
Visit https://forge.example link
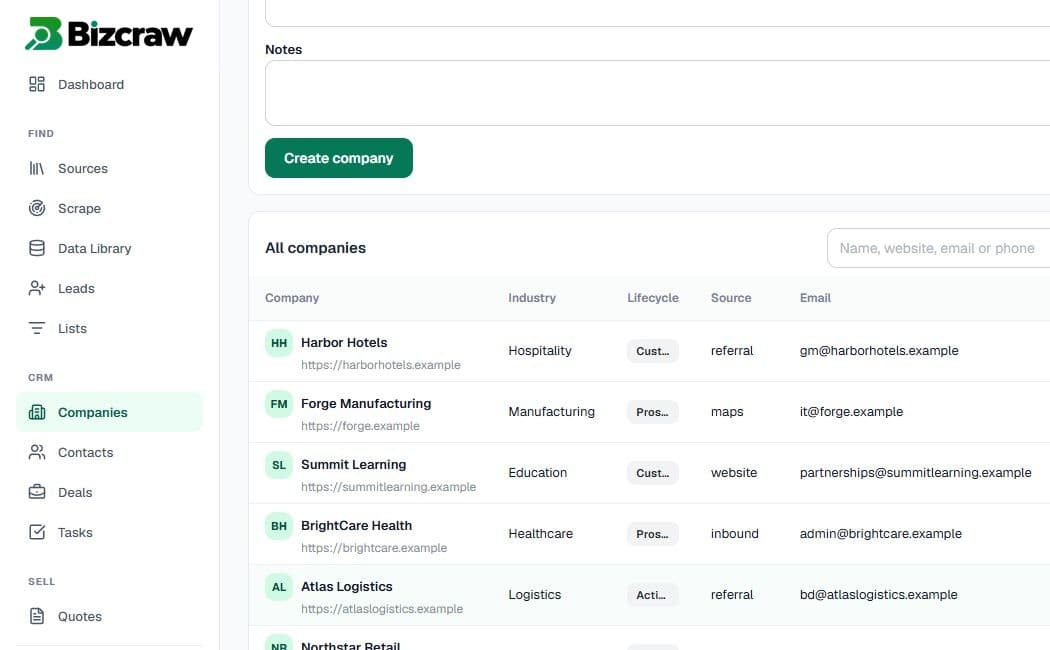tap(360, 426)
